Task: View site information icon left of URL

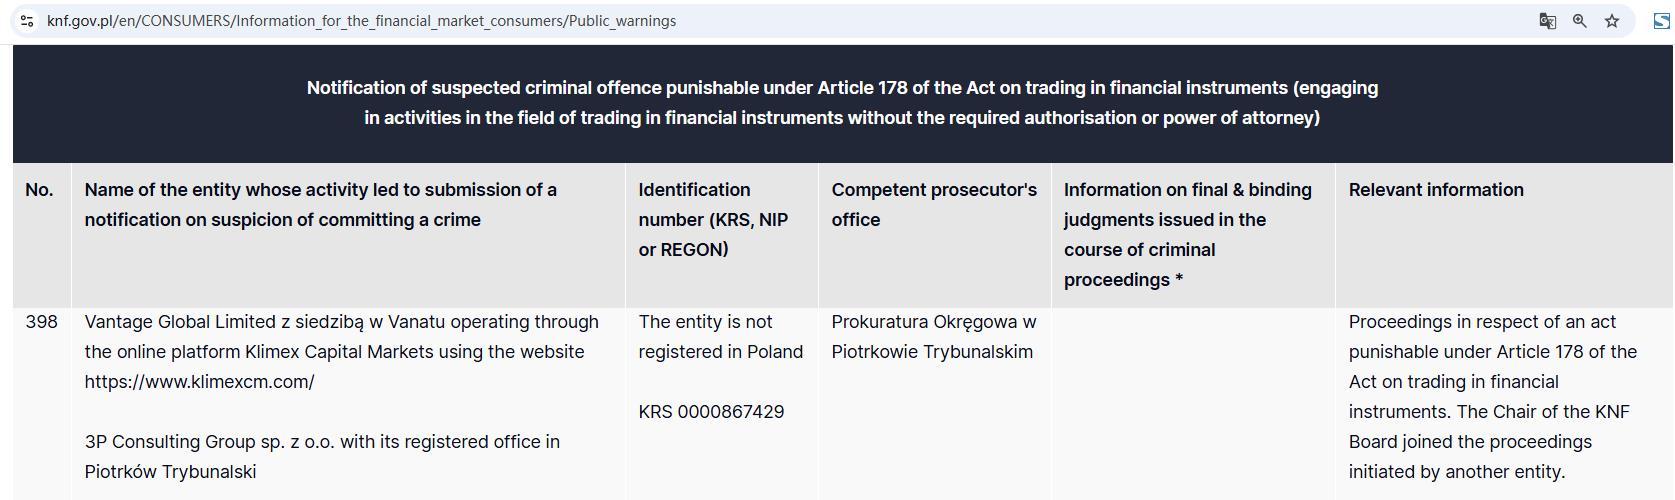Action: click(27, 21)
